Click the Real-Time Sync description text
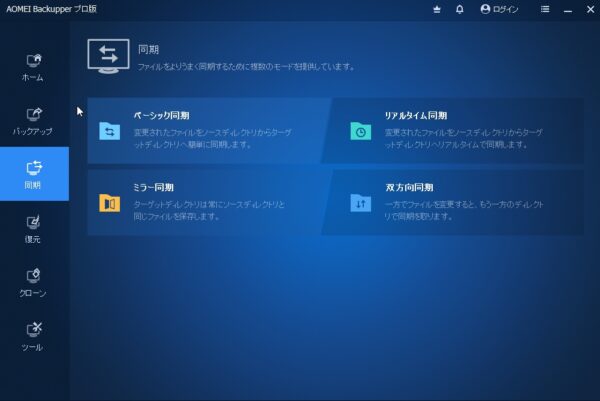Image resolution: width=600 pixels, height=401 pixels. click(x=464, y=139)
